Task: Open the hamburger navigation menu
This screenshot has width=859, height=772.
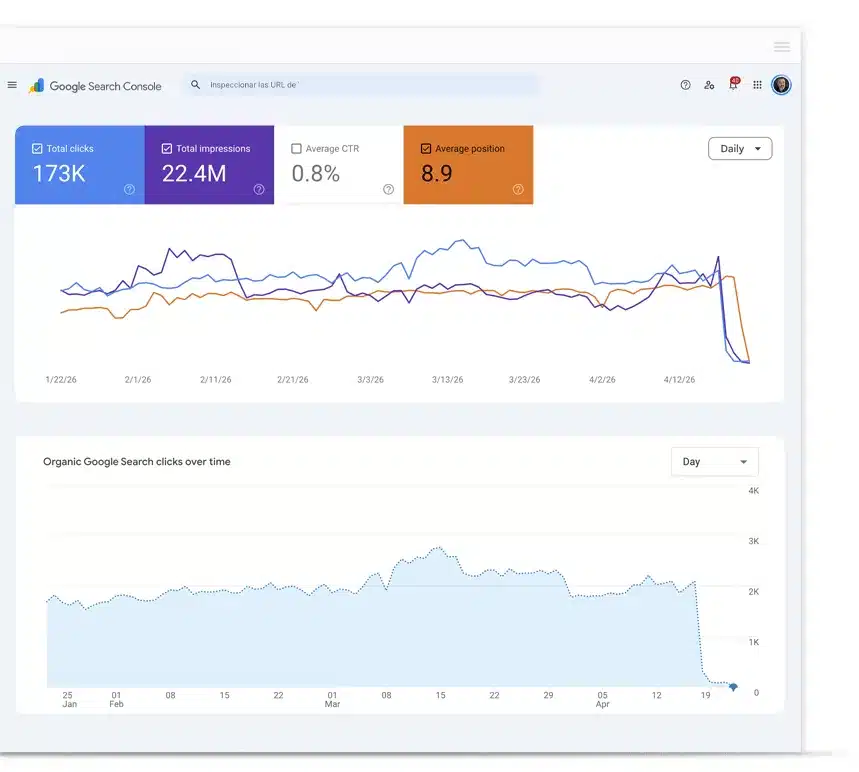Action: pos(12,85)
